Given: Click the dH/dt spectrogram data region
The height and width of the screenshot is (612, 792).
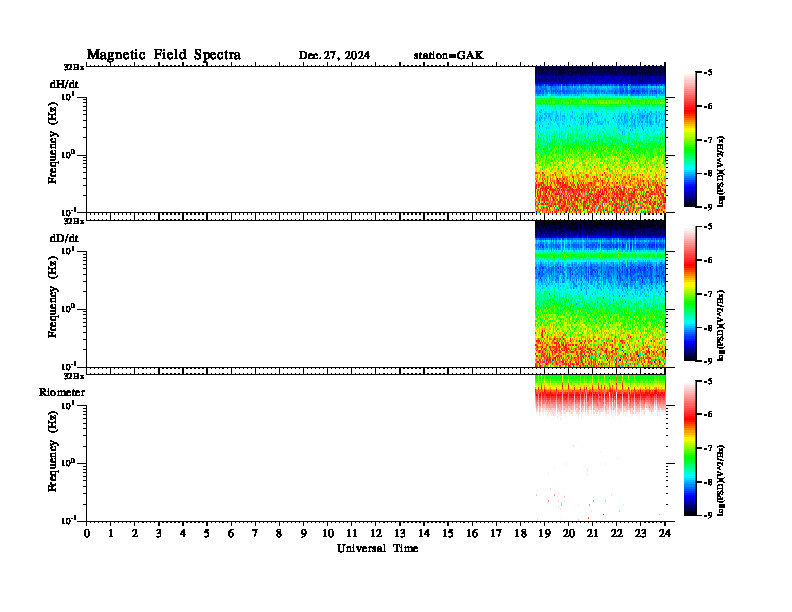Looking at the screenshot, I should 600,139.
